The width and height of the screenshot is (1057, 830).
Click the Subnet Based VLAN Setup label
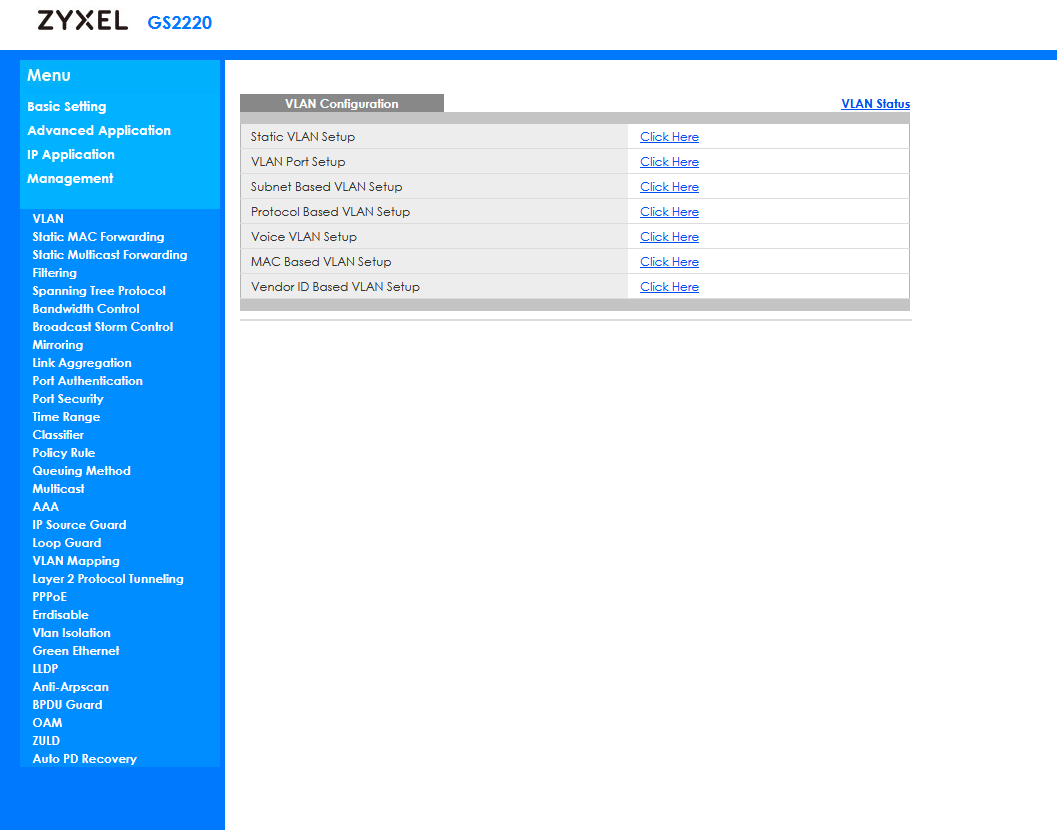tap(326, 187)
